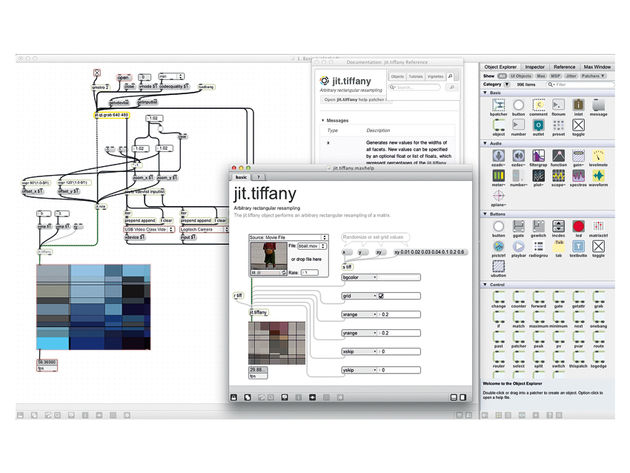Click the Vignettes button in documentation window
This screenshot has height=473, width=630.
[435, 76]
